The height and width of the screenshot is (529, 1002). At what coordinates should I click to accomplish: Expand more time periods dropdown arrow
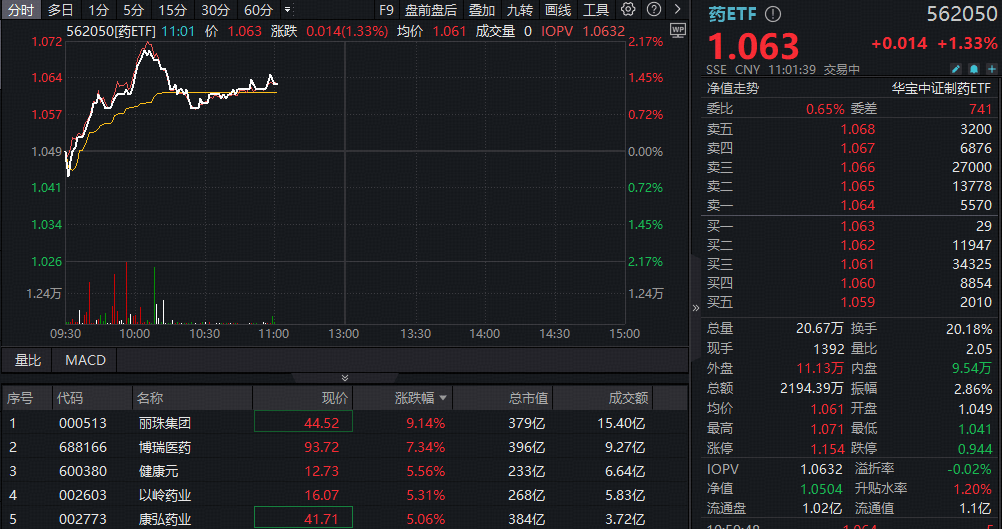point(288,10)
